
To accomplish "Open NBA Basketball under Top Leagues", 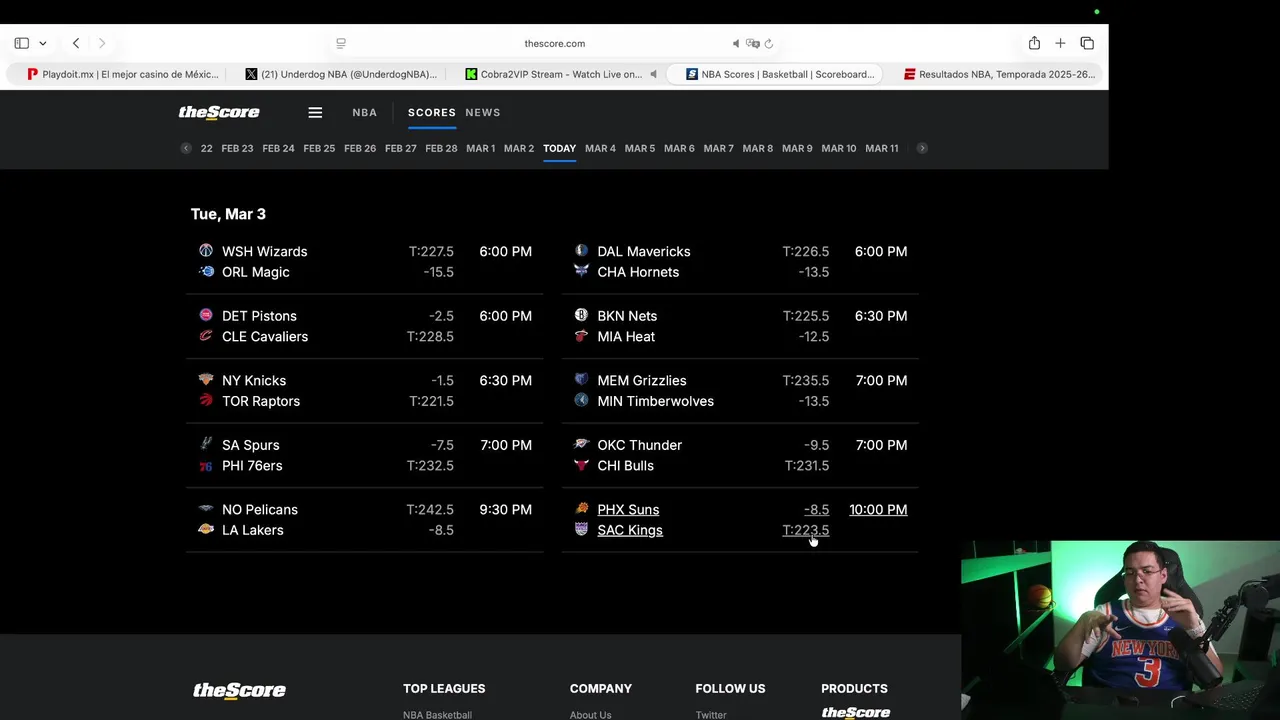I will tap(437, 714).
